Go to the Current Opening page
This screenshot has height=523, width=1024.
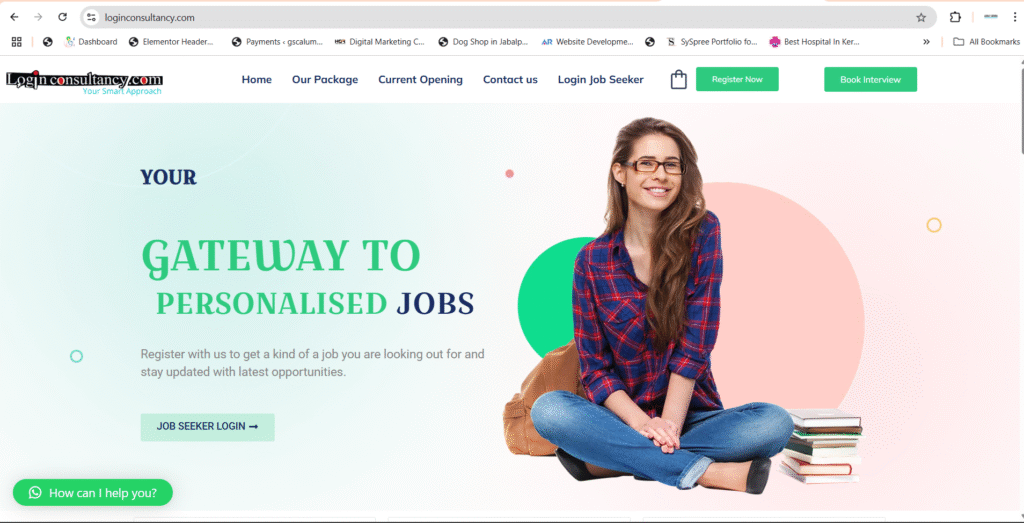(x=421, y=80)
